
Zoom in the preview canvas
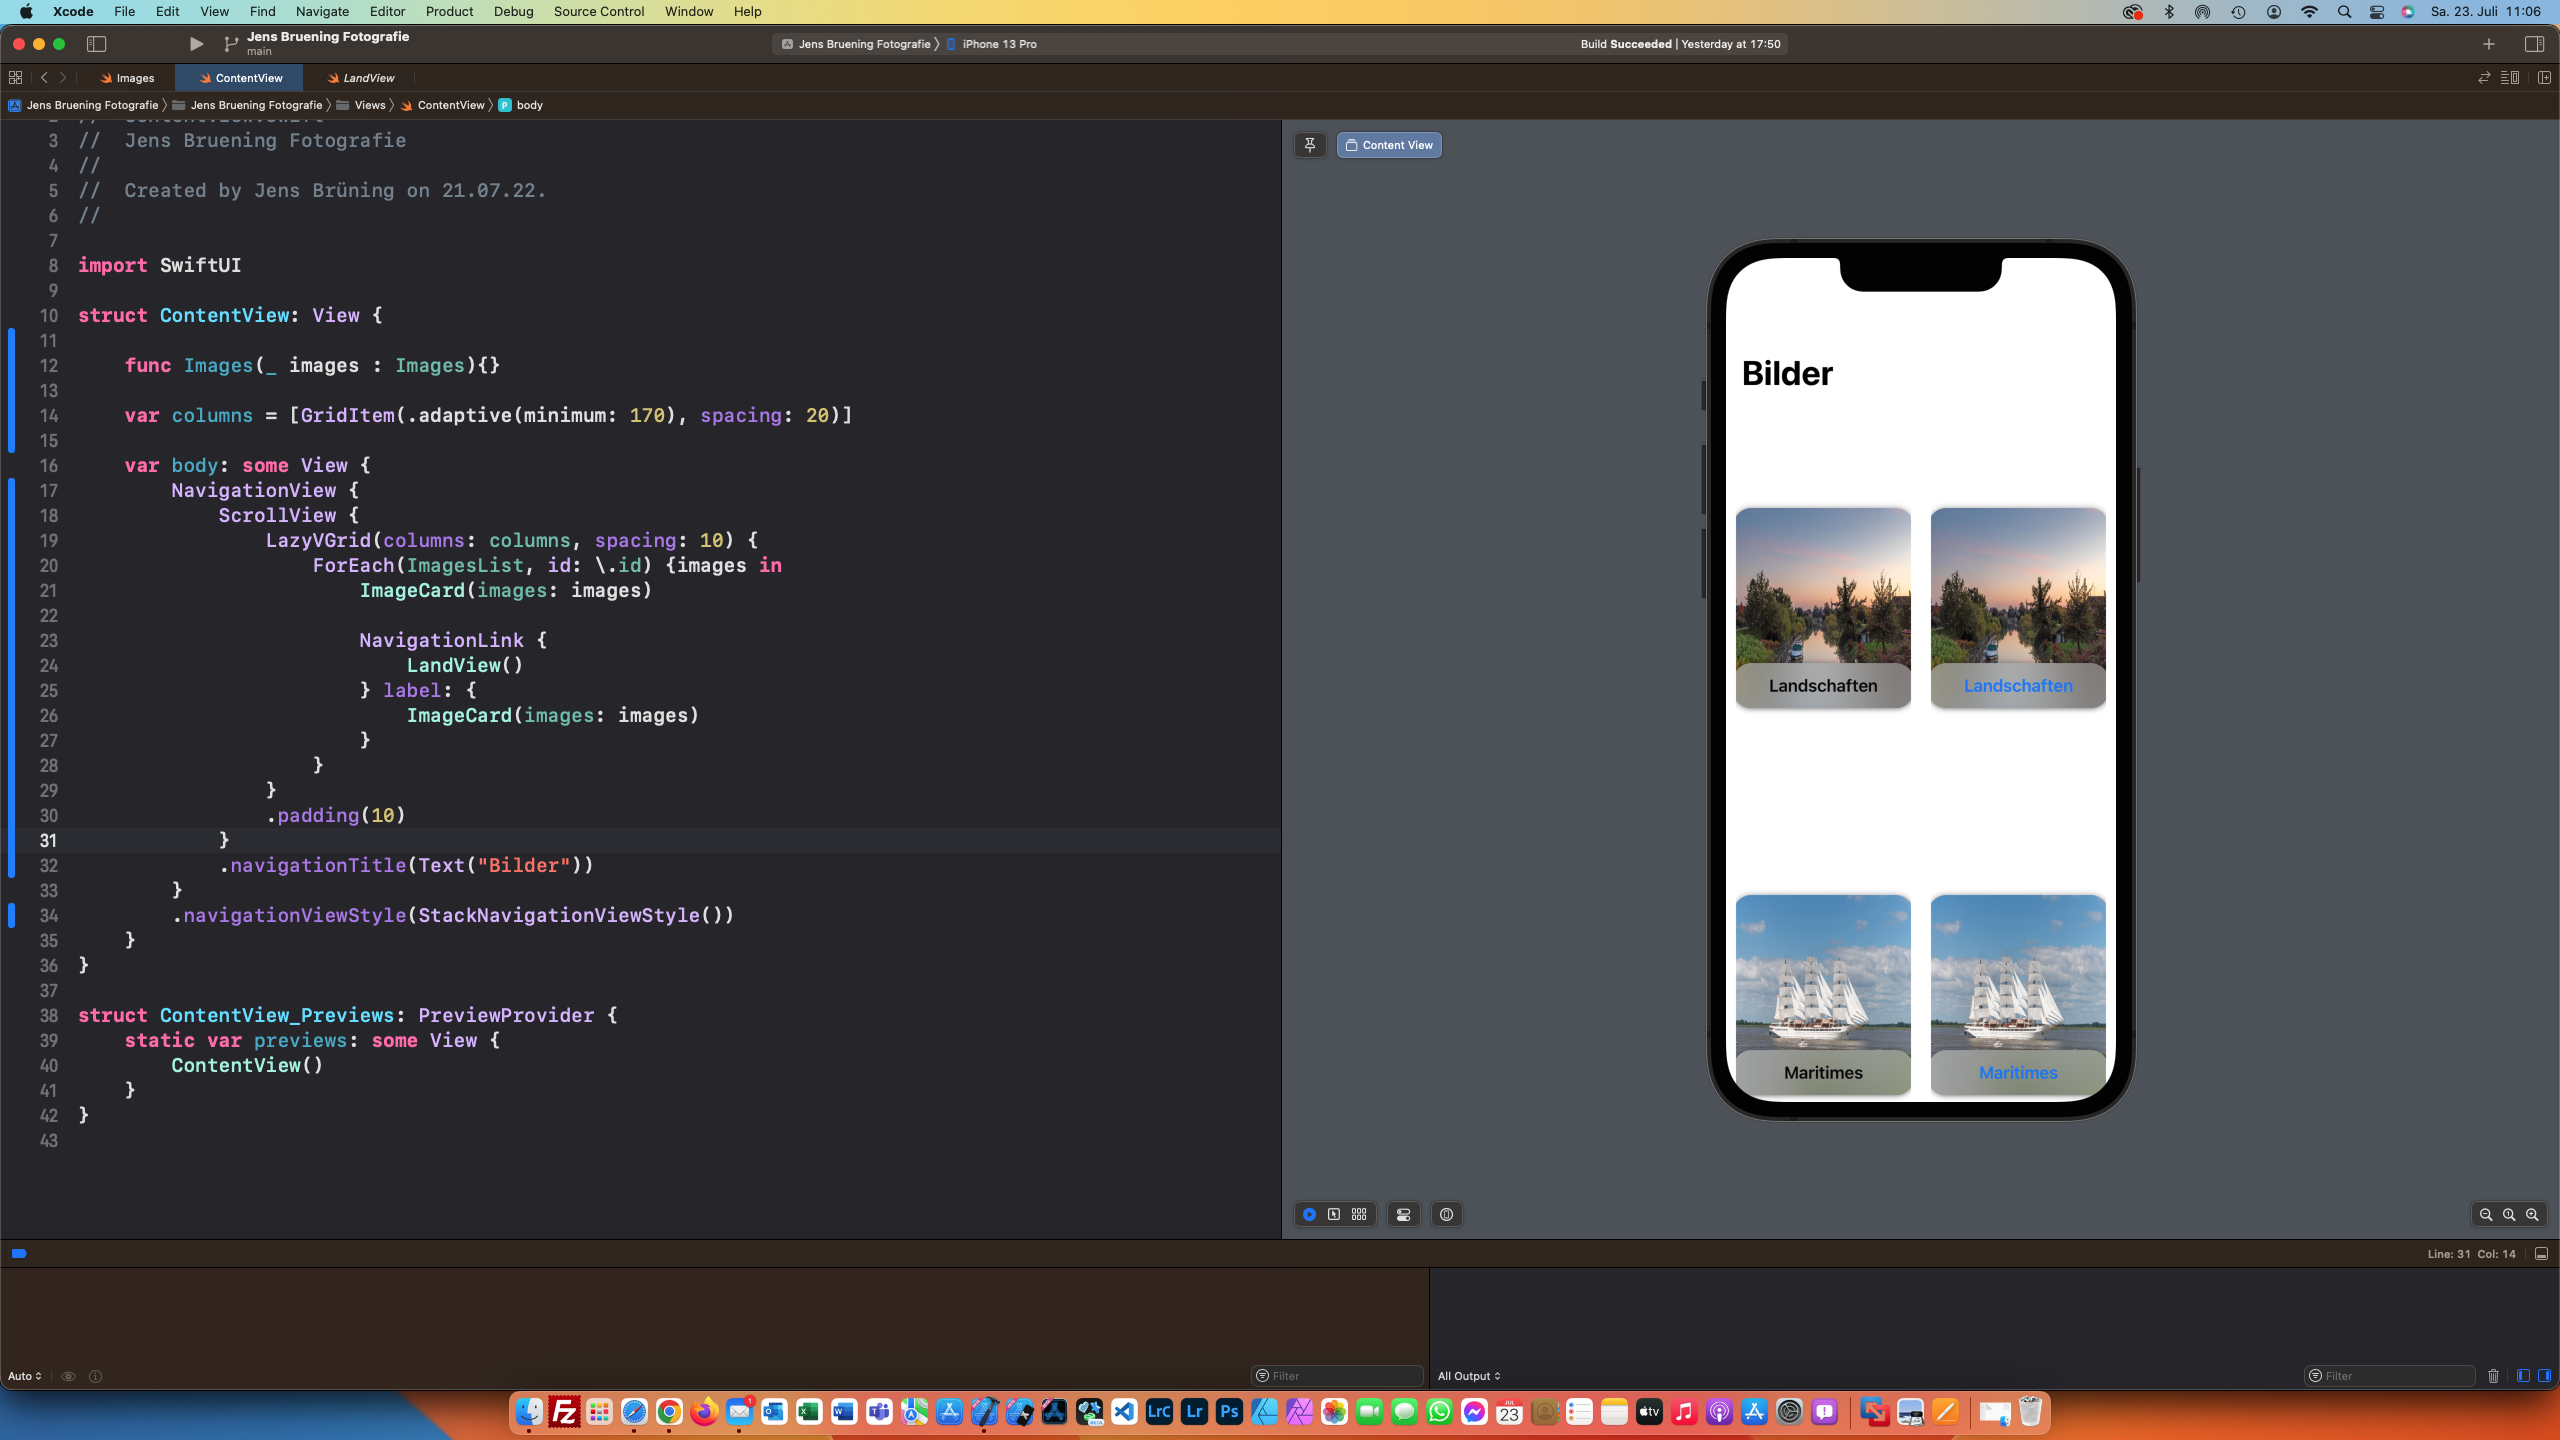click(x=2532, y=1214)
